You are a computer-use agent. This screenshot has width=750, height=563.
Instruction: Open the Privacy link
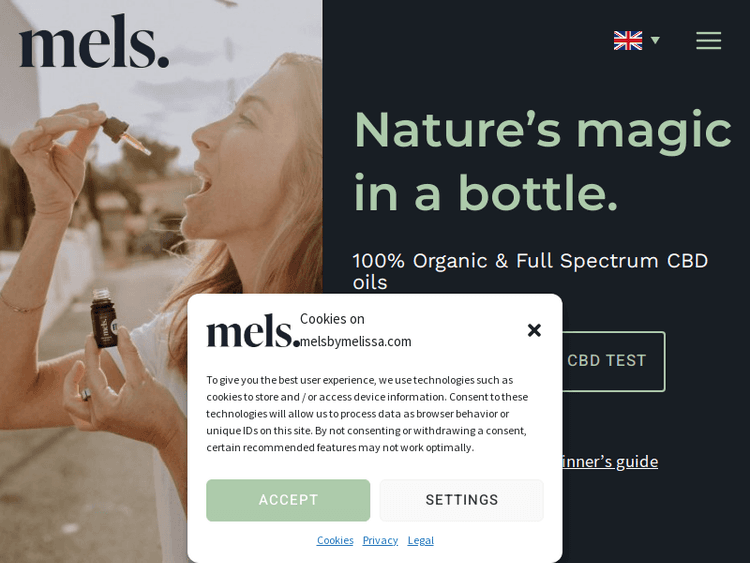coord(380,540)
